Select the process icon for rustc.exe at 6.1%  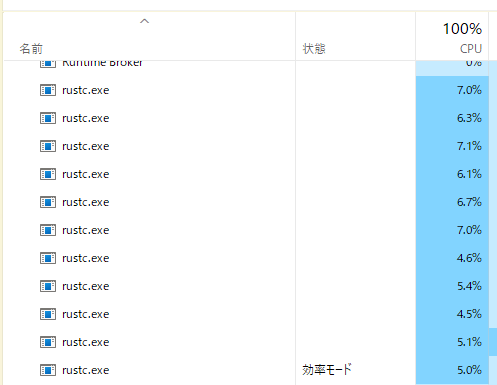point(48,174)
